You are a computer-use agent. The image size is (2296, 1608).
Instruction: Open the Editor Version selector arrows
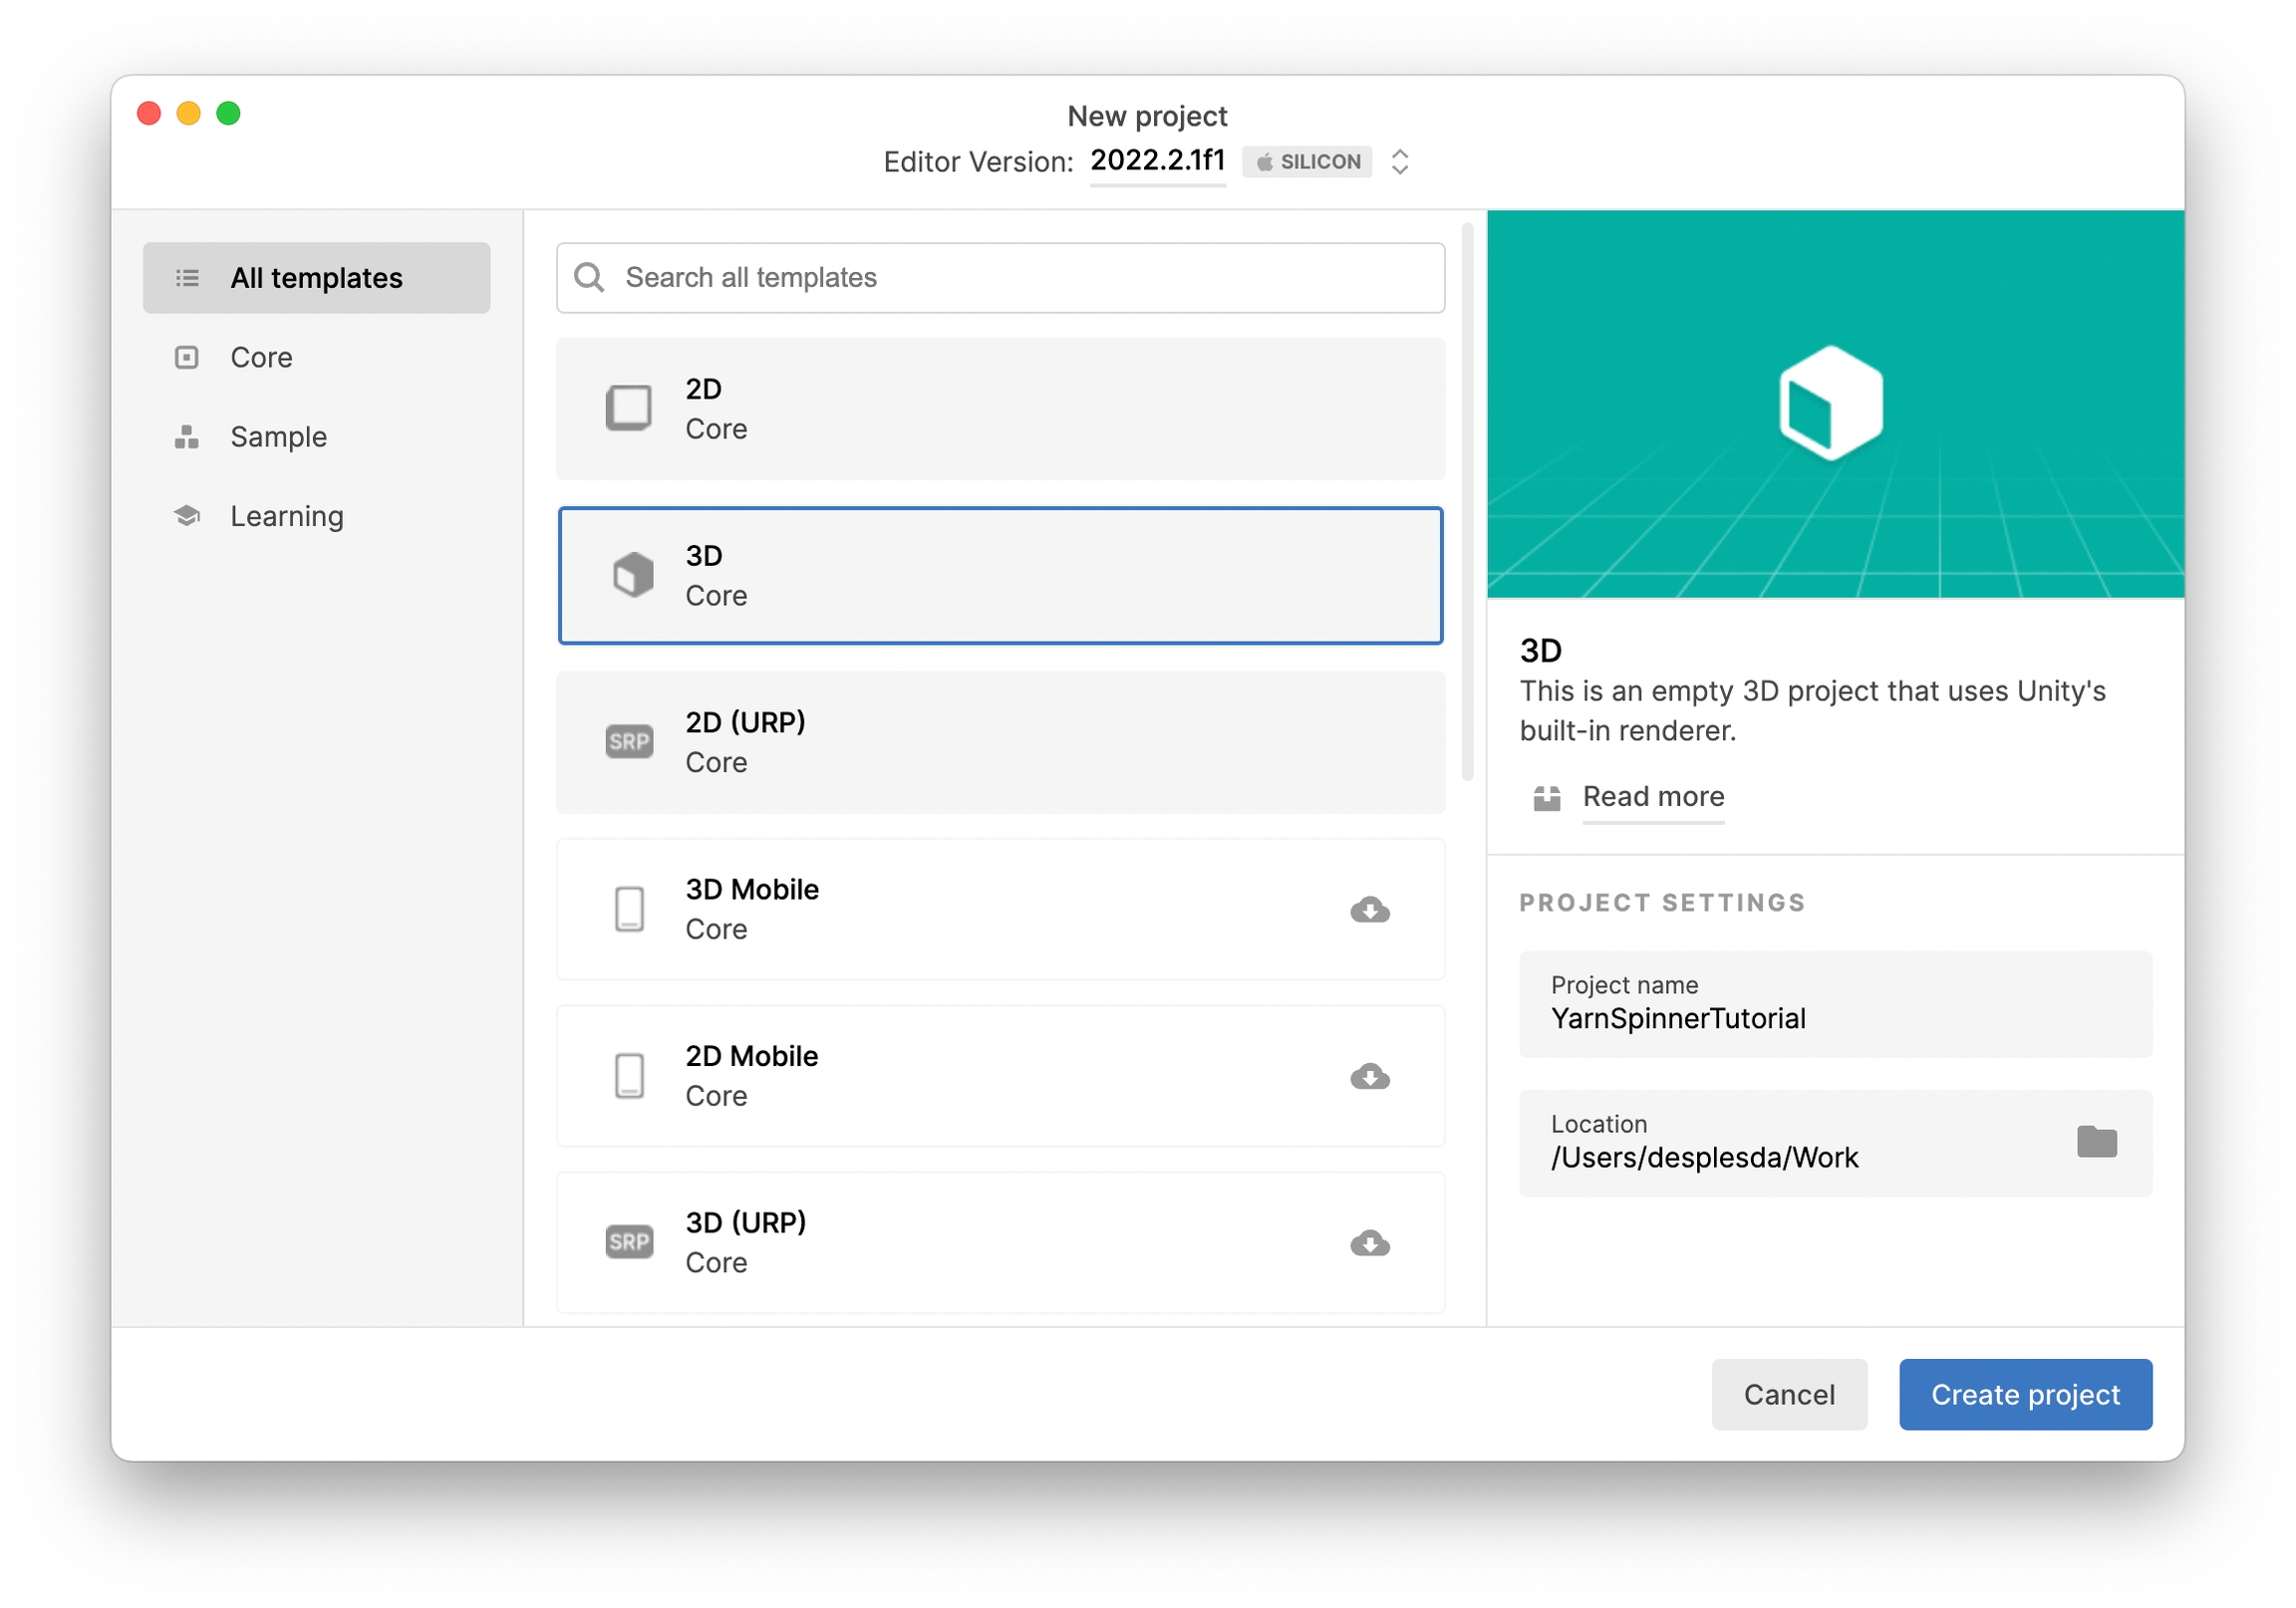coord(1400,162)
